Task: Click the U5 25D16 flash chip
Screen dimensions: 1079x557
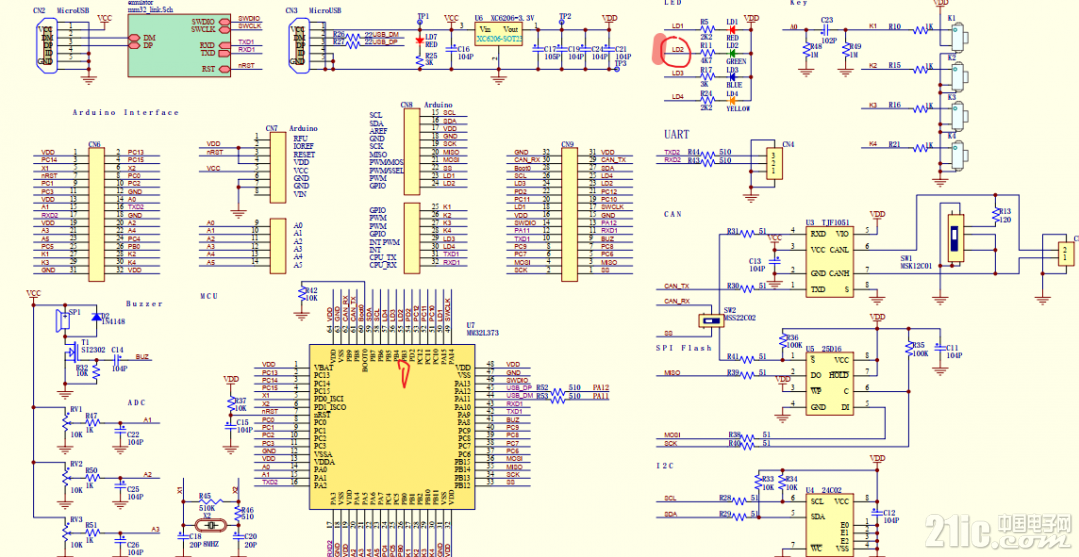Action: click(x=830, y=383)
